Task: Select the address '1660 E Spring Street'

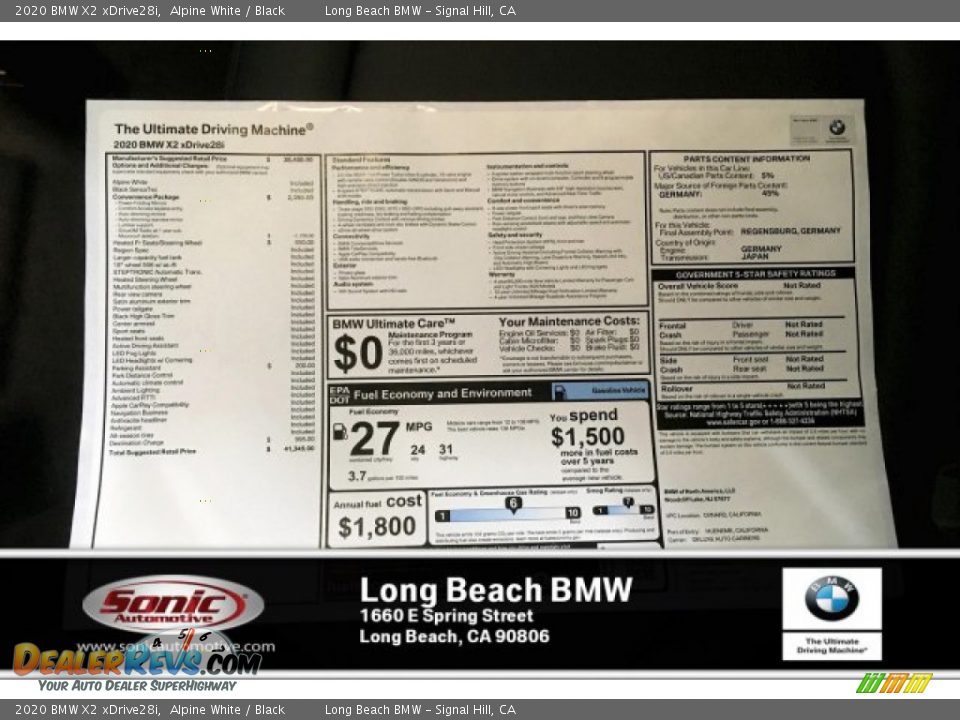Action: [x=446, y=615]
